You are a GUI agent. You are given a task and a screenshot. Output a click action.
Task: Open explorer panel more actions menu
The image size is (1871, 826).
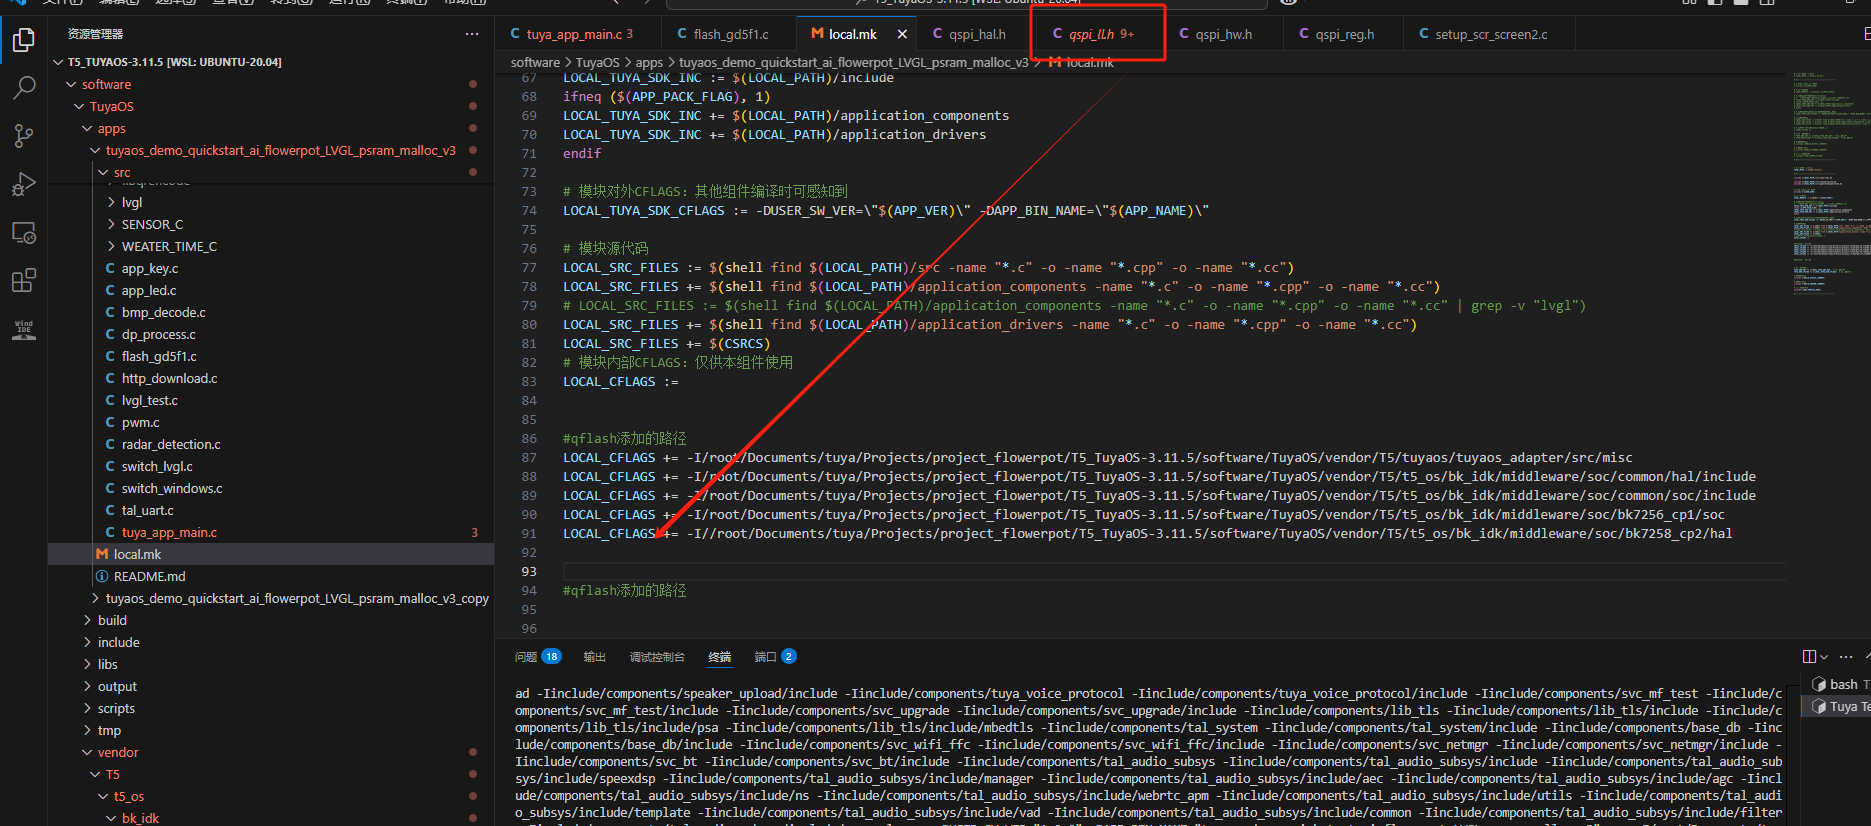click(472, 34)
